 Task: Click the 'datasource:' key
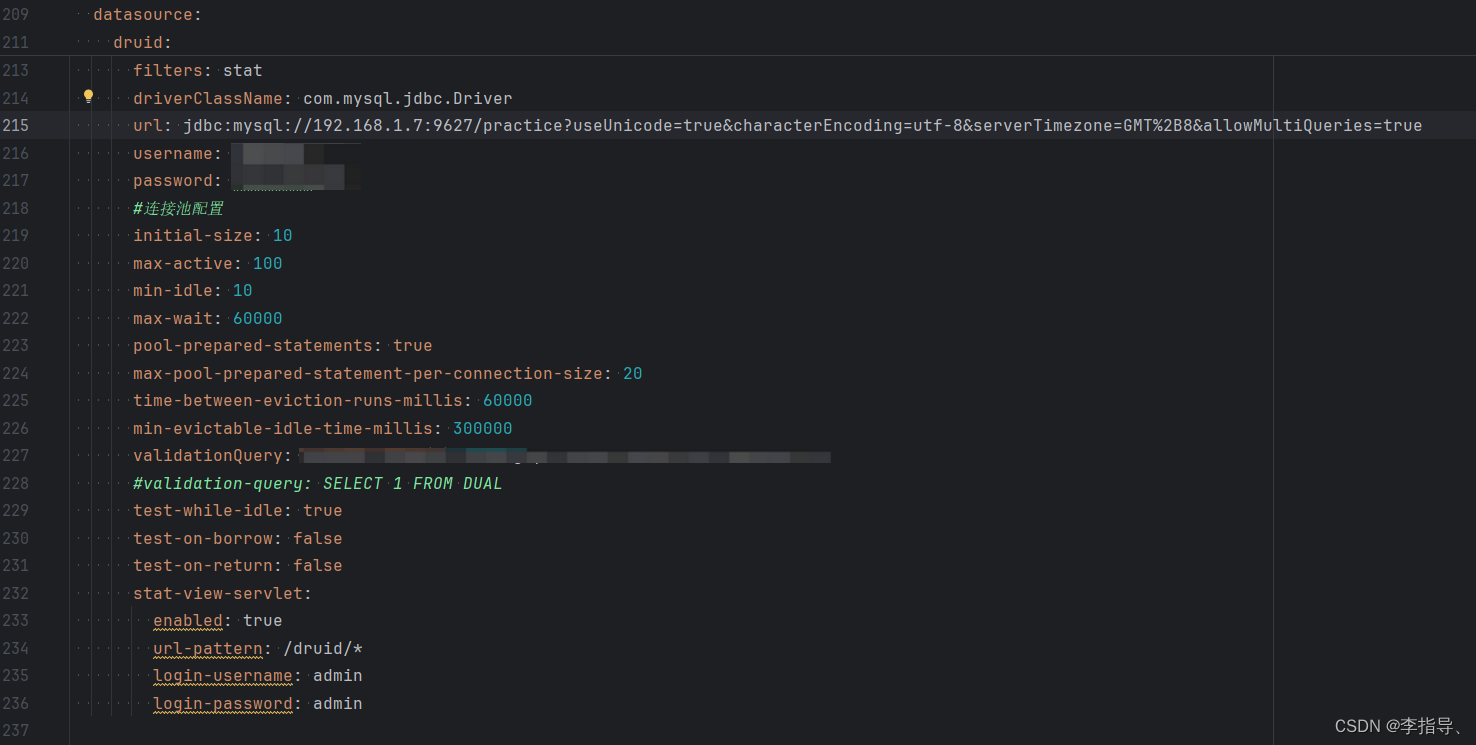[x=148, y=15]
